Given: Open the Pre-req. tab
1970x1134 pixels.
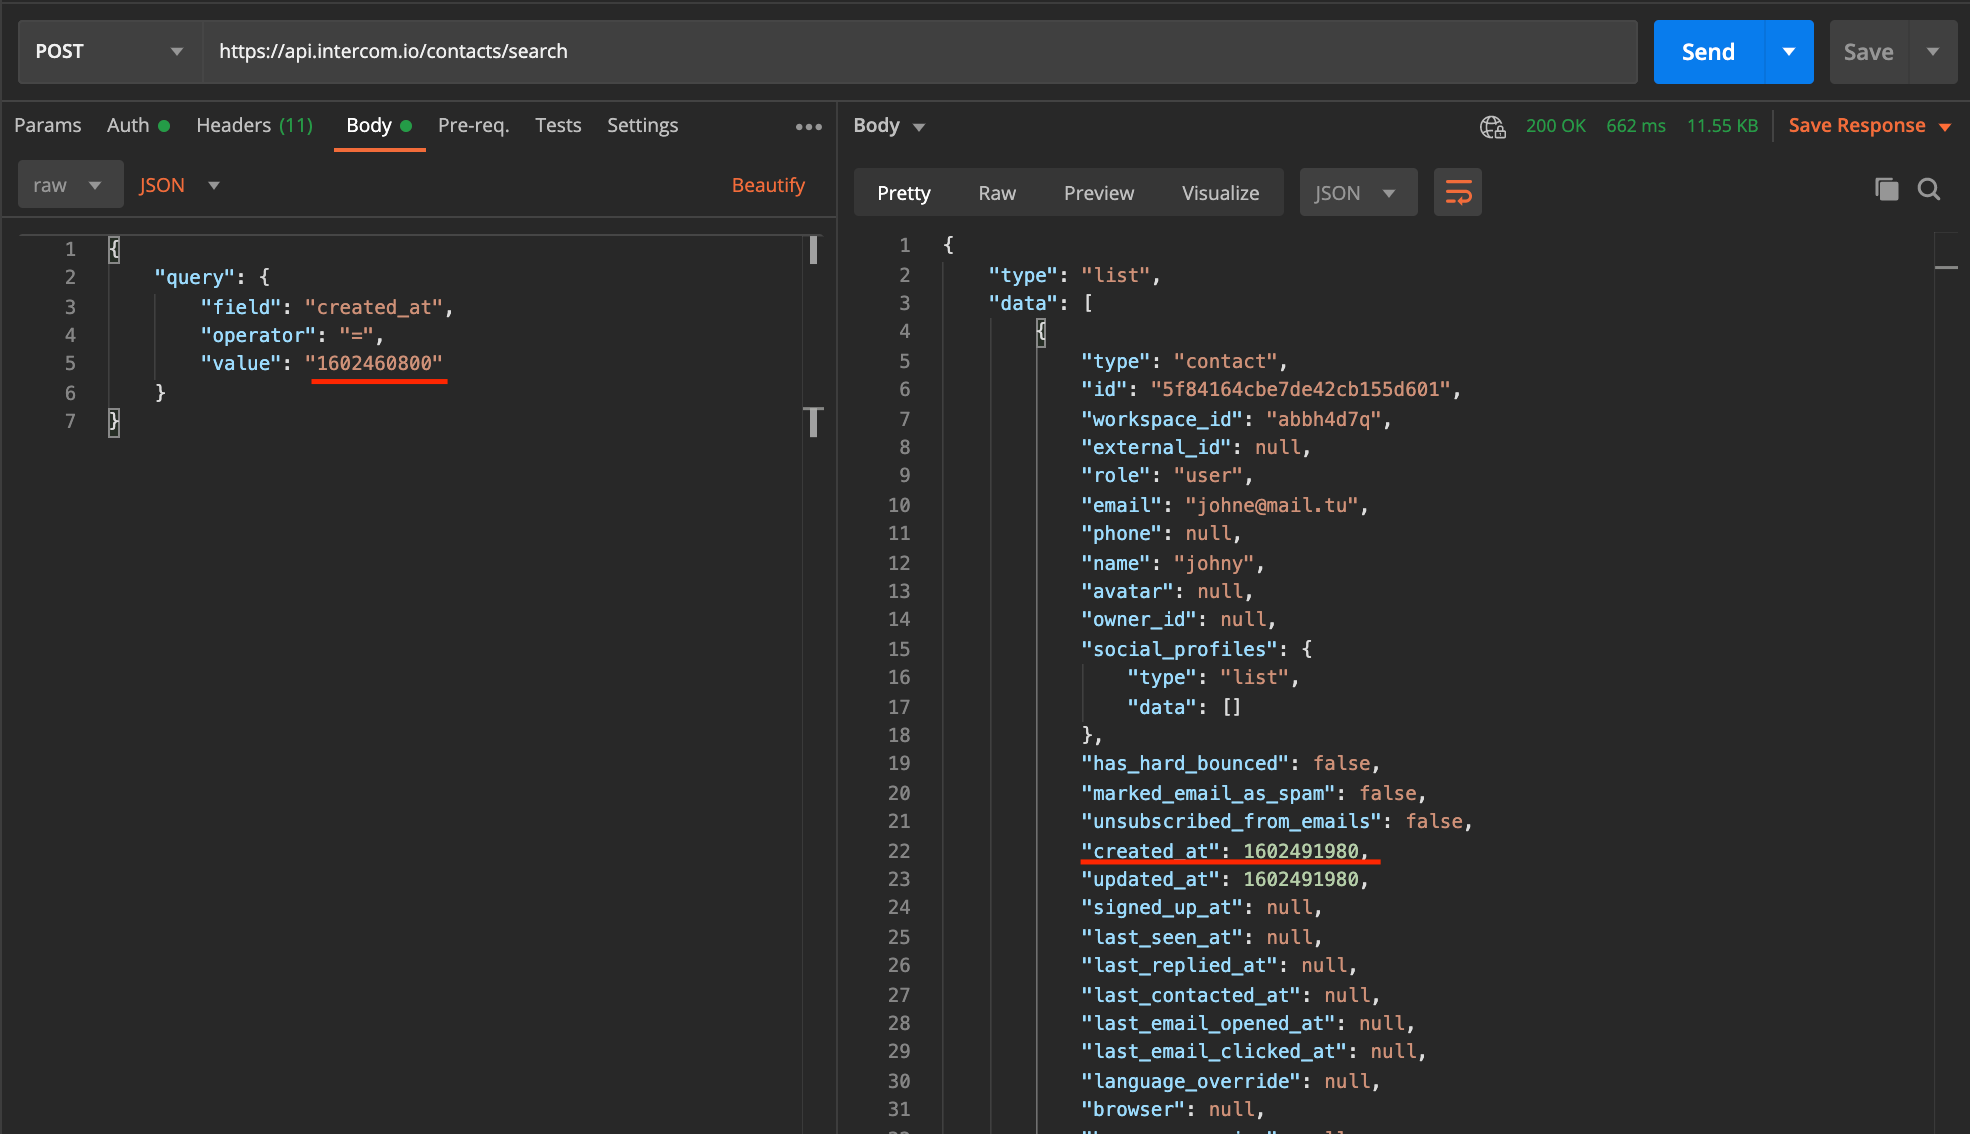Looking at the screenshot, I should [x=474, y=126].
